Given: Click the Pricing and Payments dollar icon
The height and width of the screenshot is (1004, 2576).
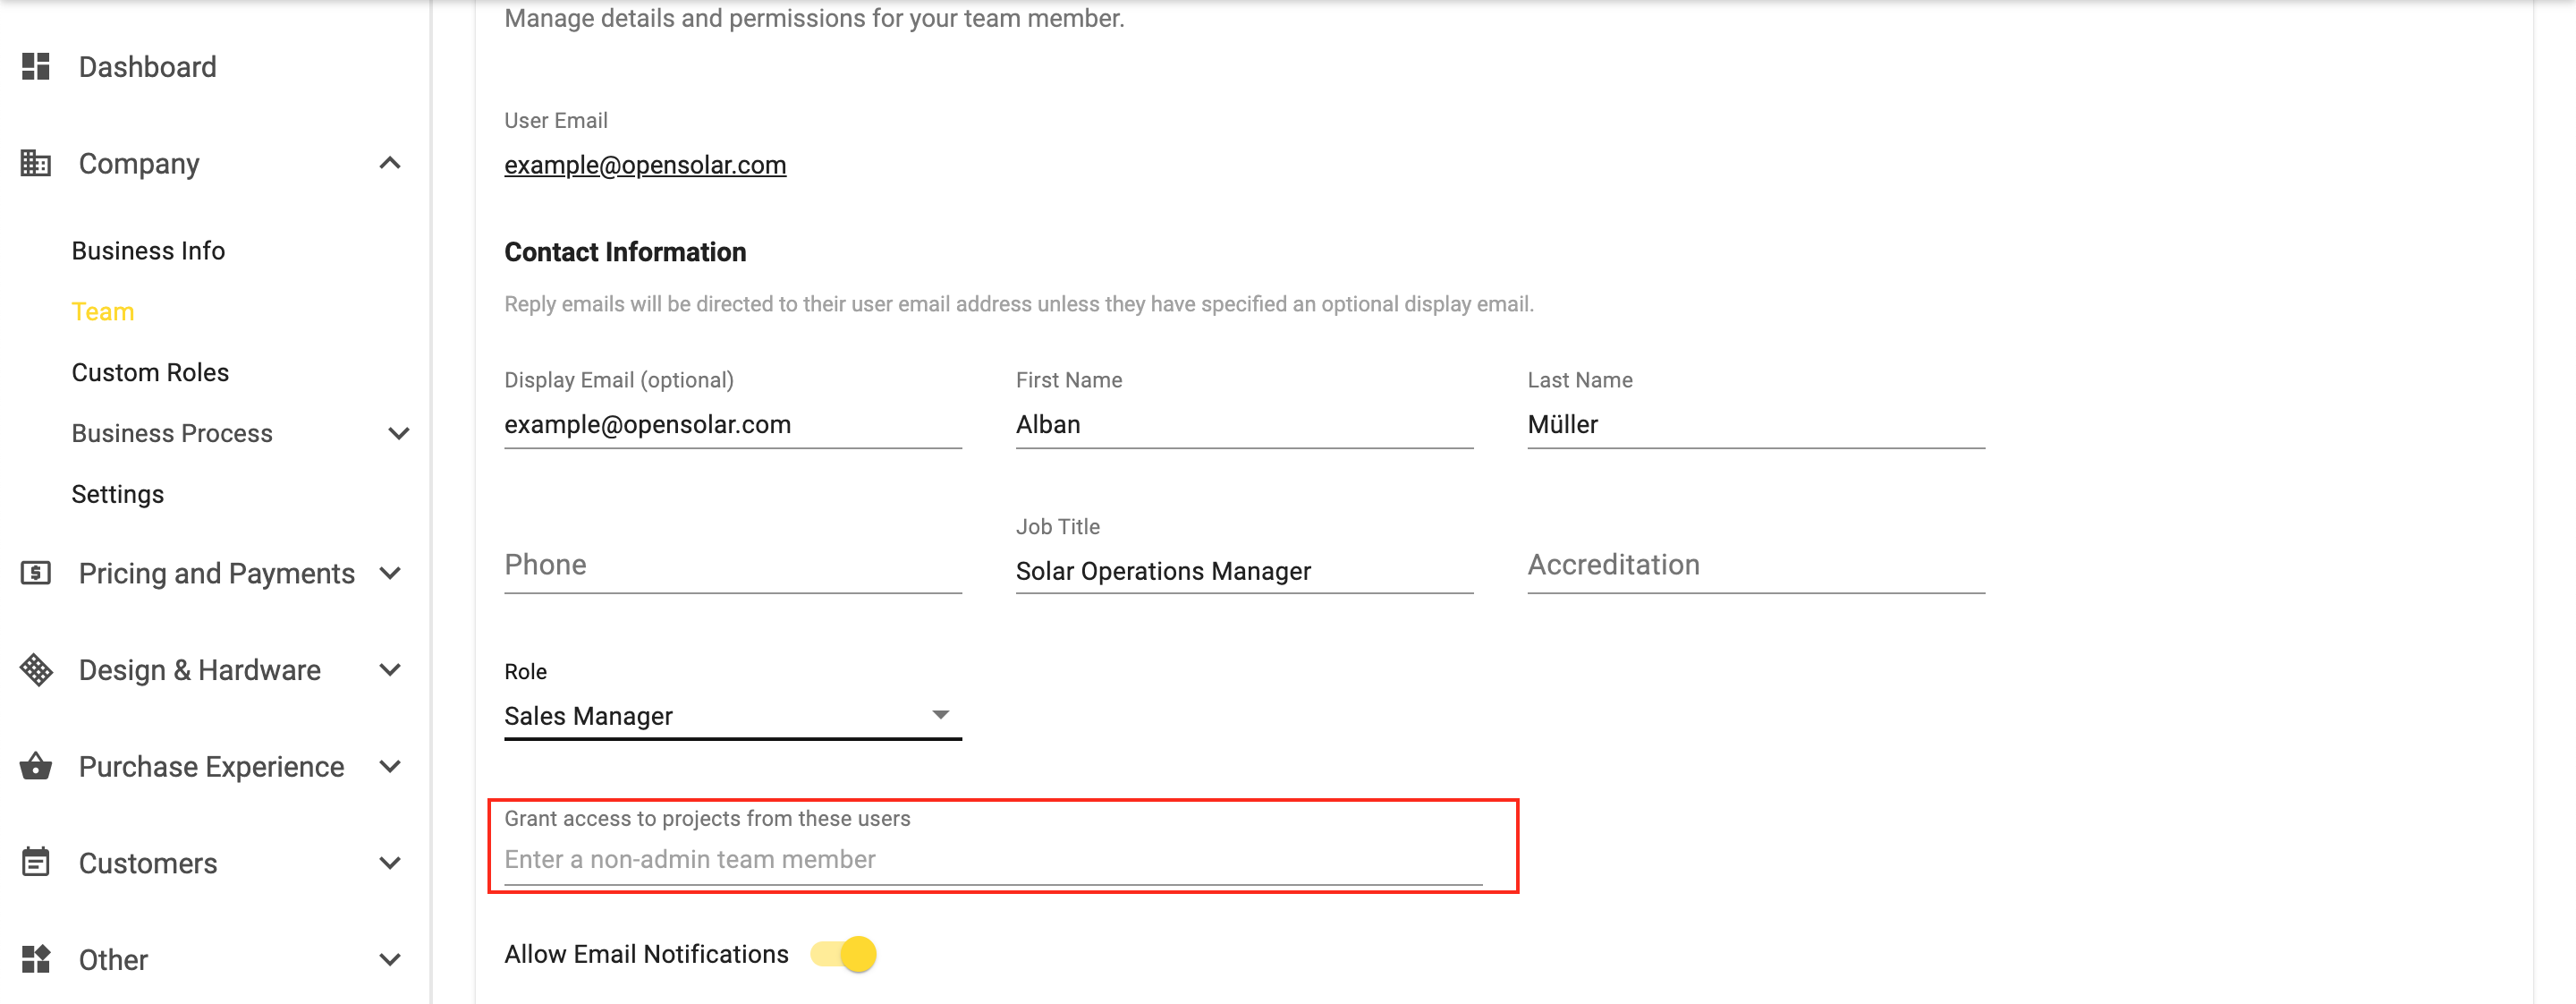Looking at the screenshot, I should point(36,573).
